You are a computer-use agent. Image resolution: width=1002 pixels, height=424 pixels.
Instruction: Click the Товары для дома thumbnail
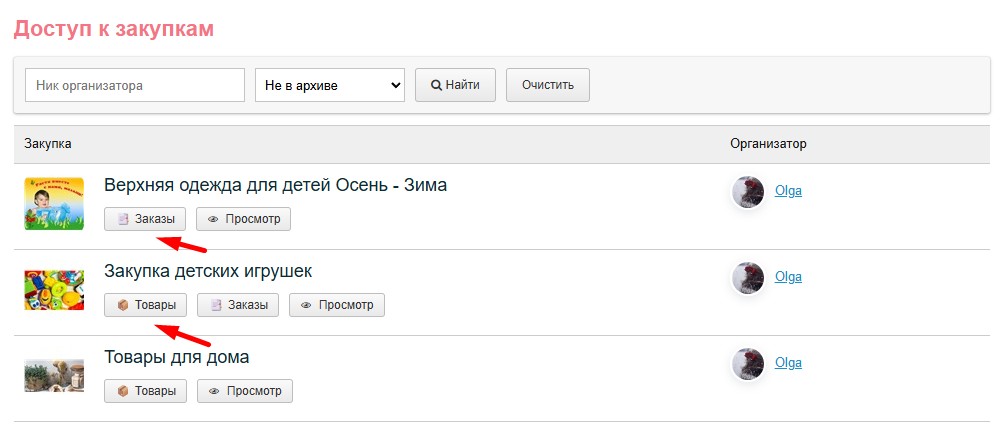pyautogui.click(x=54, y=375)
